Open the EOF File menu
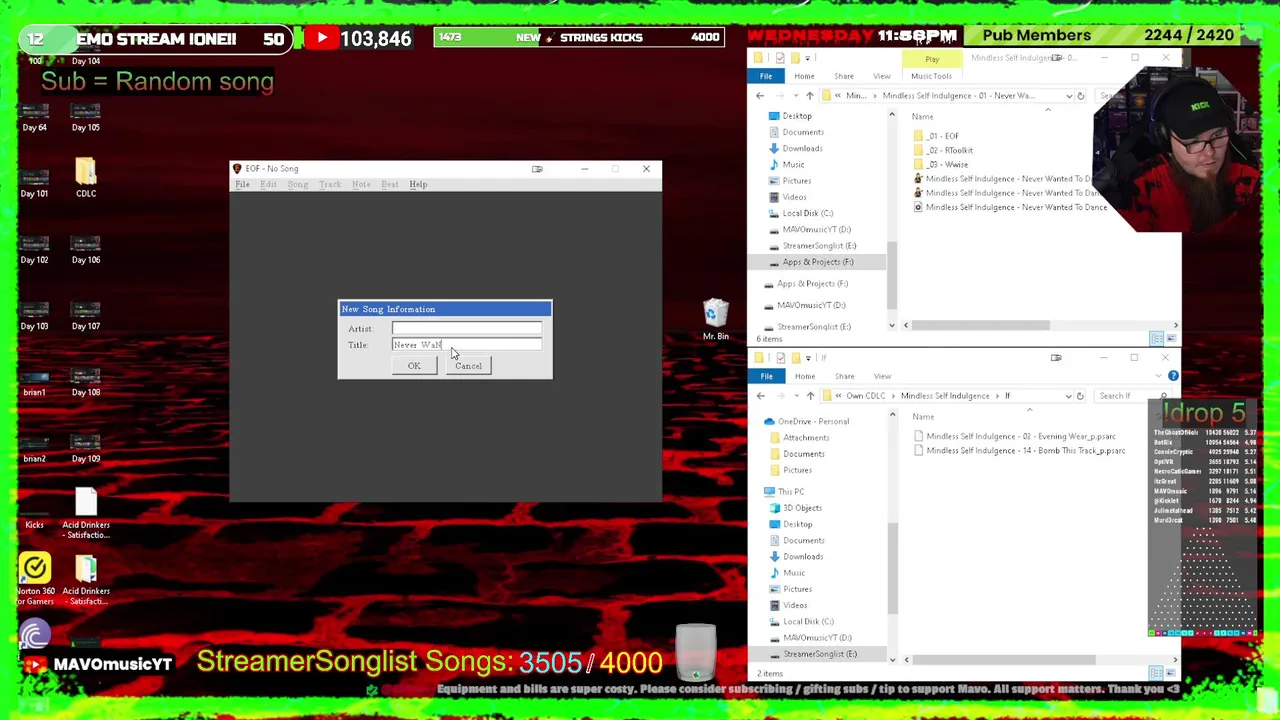The width and height of the screenshot is (1280, 720). pos(242,184)
